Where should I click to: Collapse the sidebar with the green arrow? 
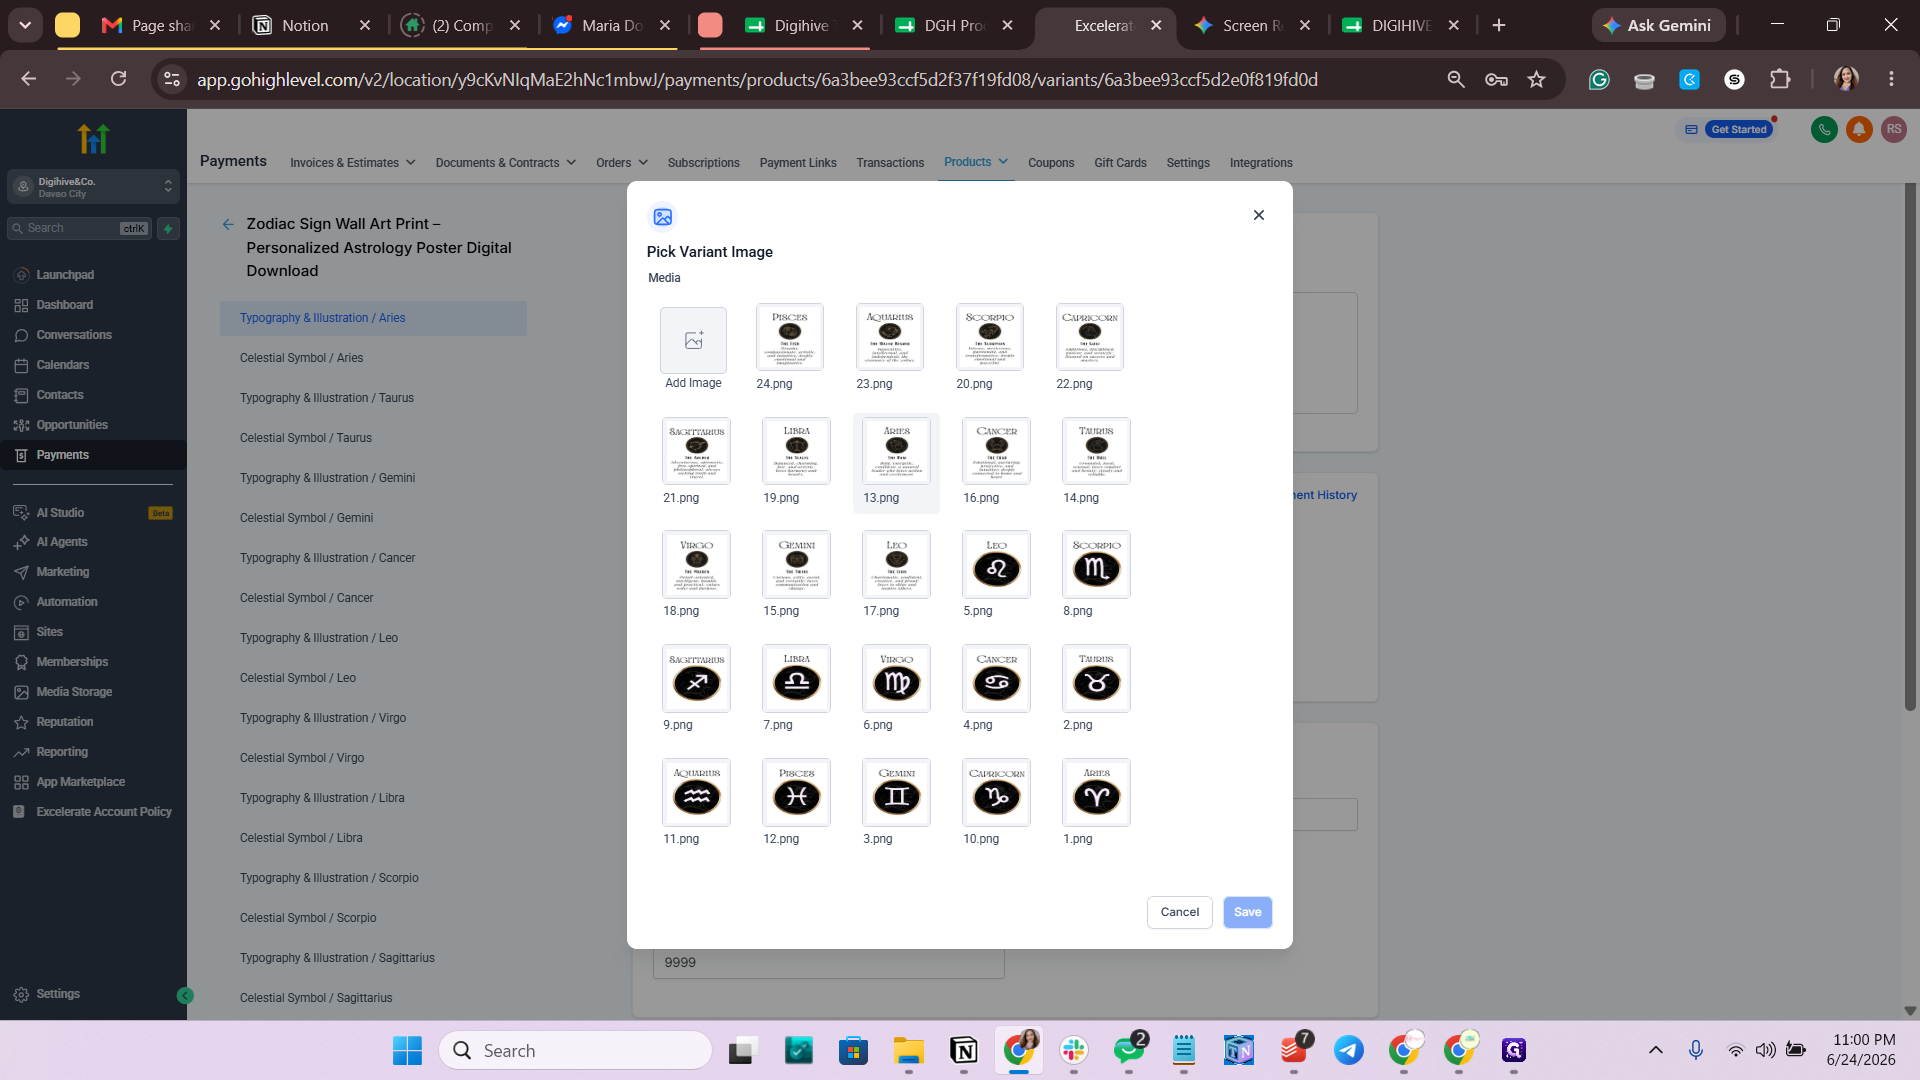pyautogui.click(x=185, y=995)
